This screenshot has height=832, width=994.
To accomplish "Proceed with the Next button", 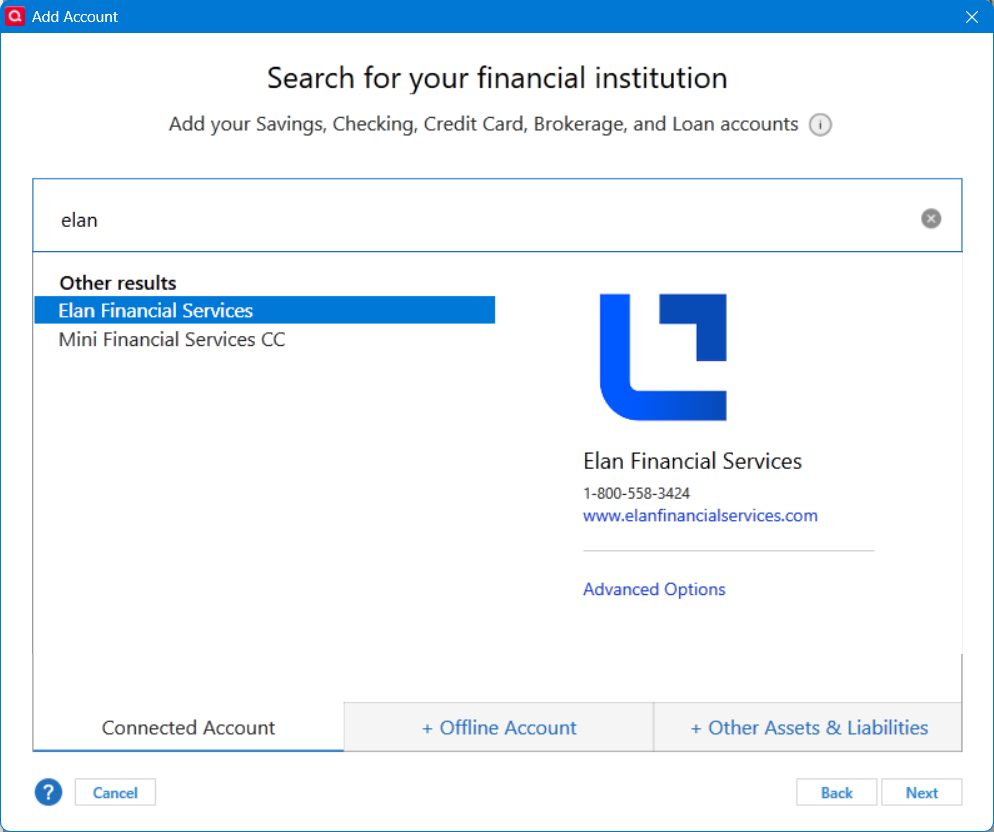I will (x=921, y=792).
